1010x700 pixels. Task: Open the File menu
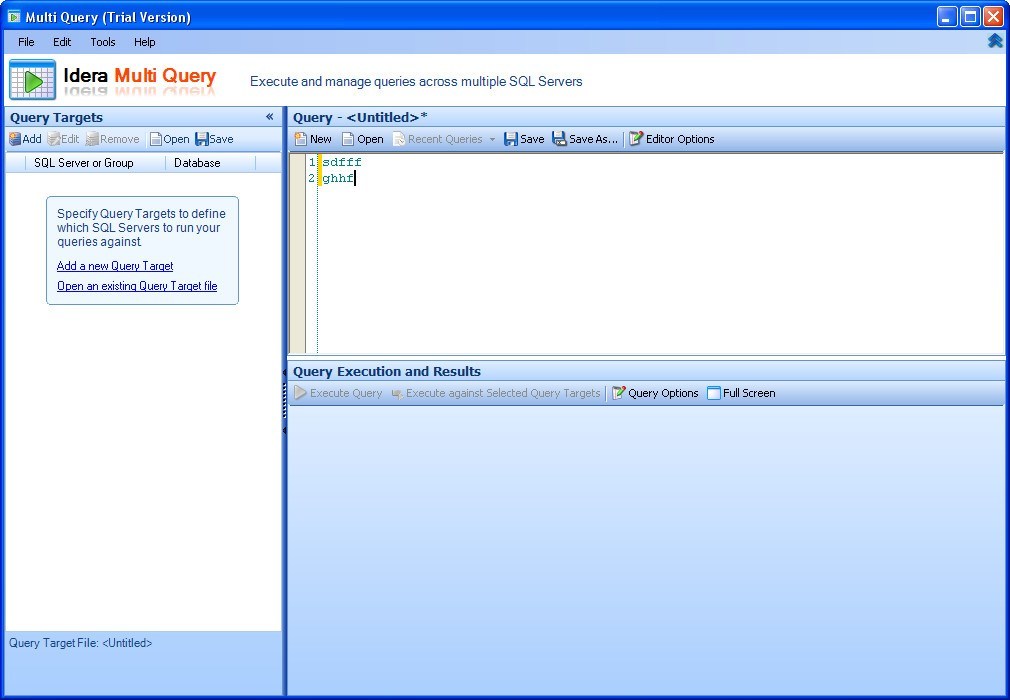pos(26,42)
